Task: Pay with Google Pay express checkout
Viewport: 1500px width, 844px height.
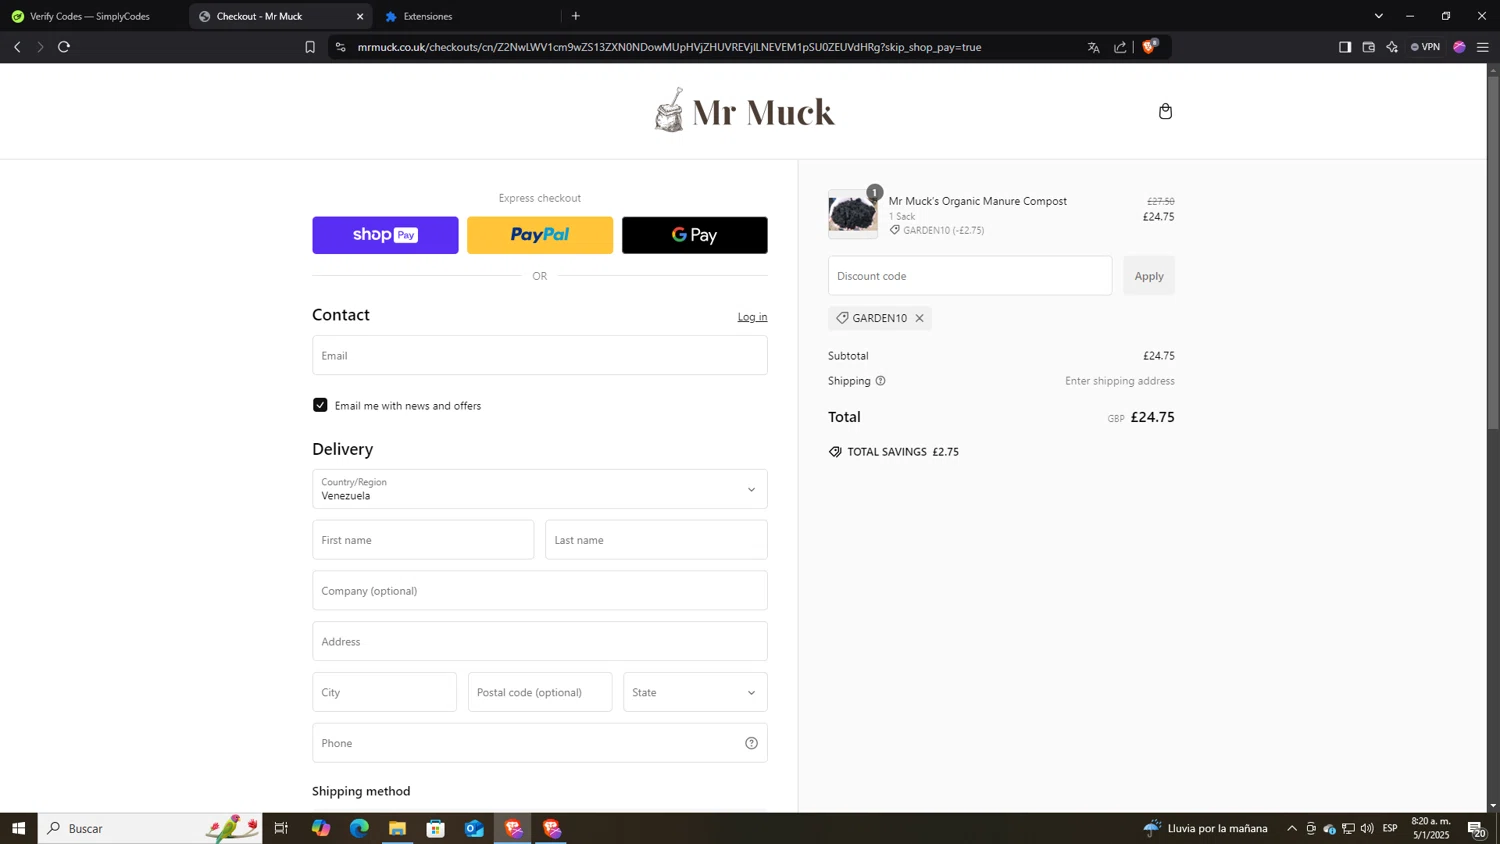Action: click(695, 235)
